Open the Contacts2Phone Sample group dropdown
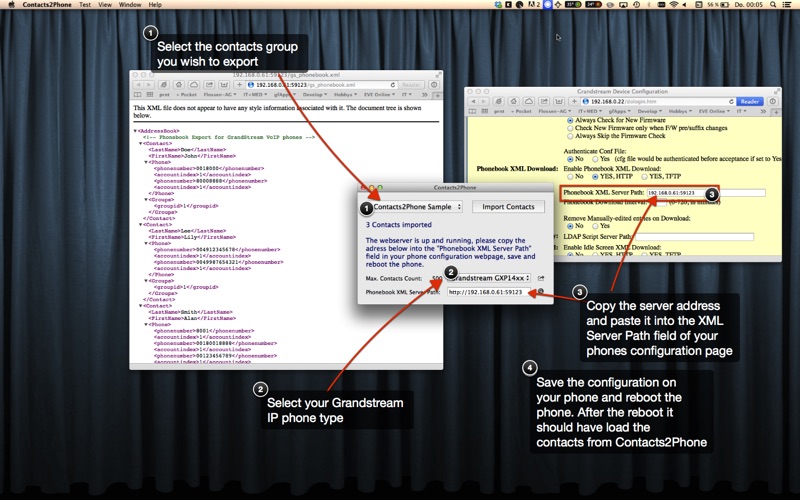800x500 pixels. click(415, 207)
